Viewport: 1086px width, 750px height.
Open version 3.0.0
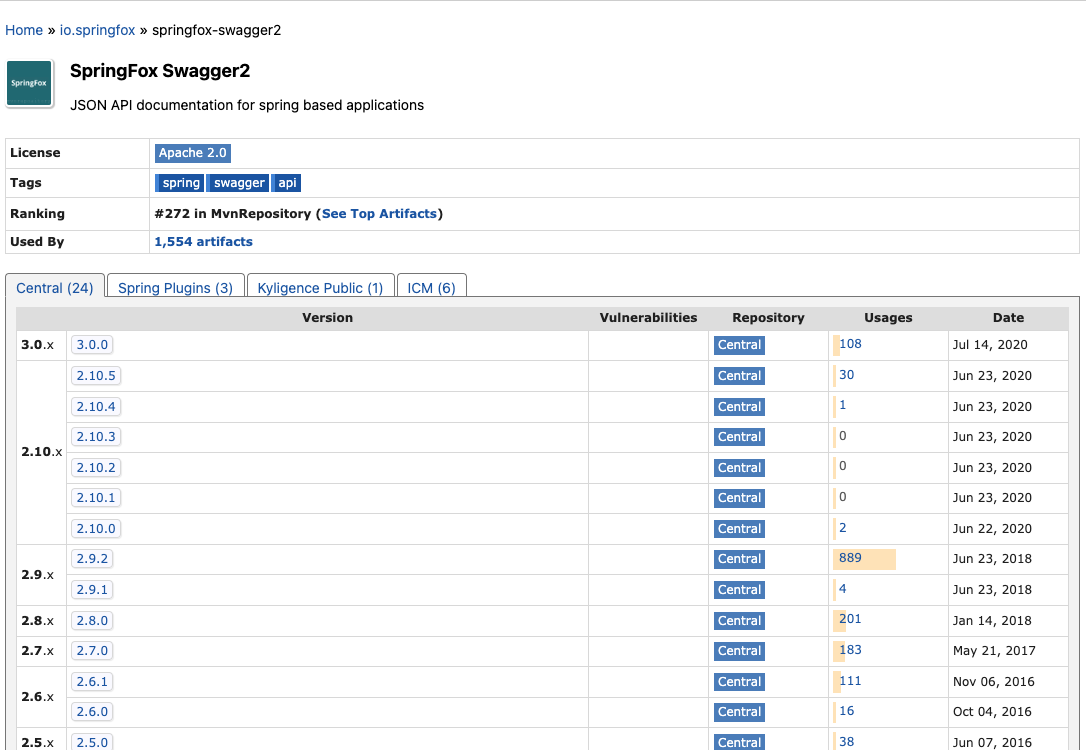(92, 345)
